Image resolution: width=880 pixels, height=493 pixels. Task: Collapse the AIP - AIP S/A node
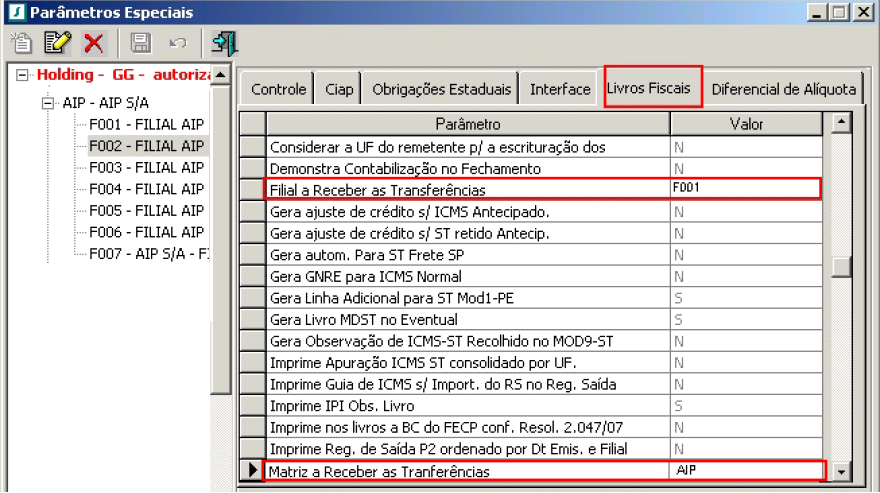tap(48, 103)
